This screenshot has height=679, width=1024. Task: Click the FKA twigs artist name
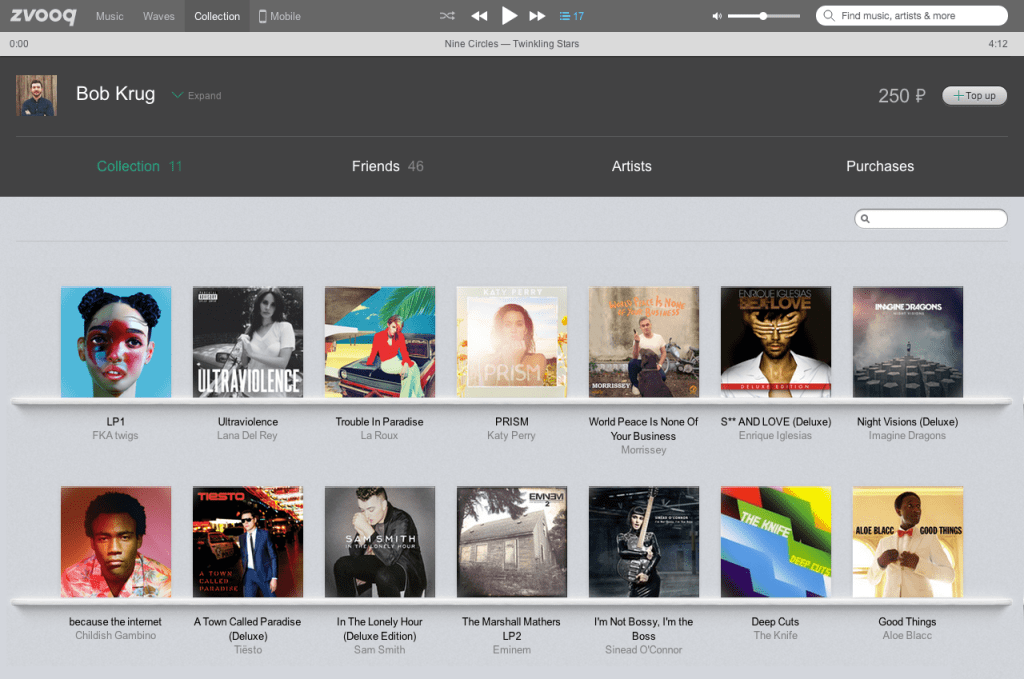pyautogui.click(x=116, y=435)
